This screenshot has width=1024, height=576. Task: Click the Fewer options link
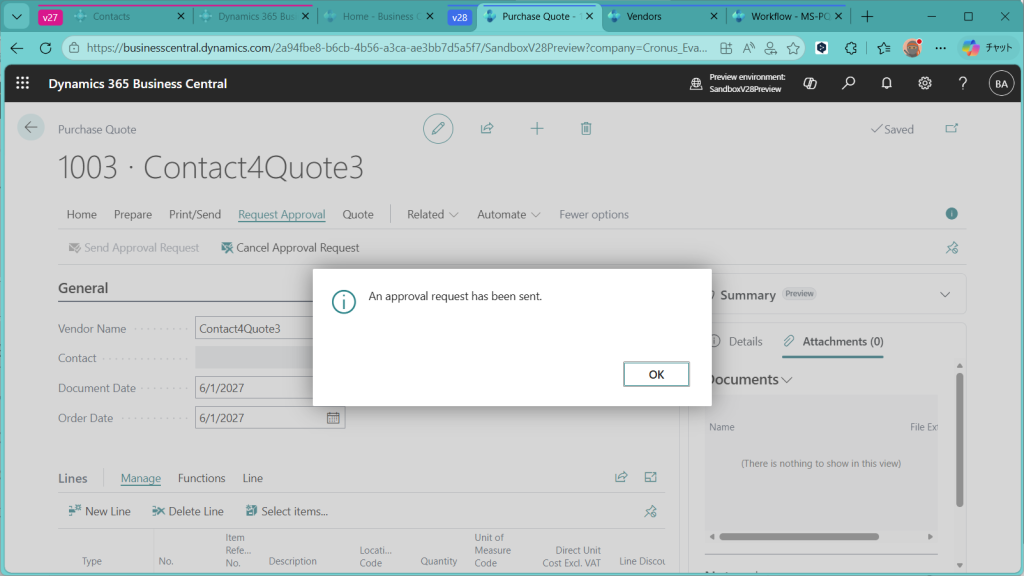pos(594,214)
